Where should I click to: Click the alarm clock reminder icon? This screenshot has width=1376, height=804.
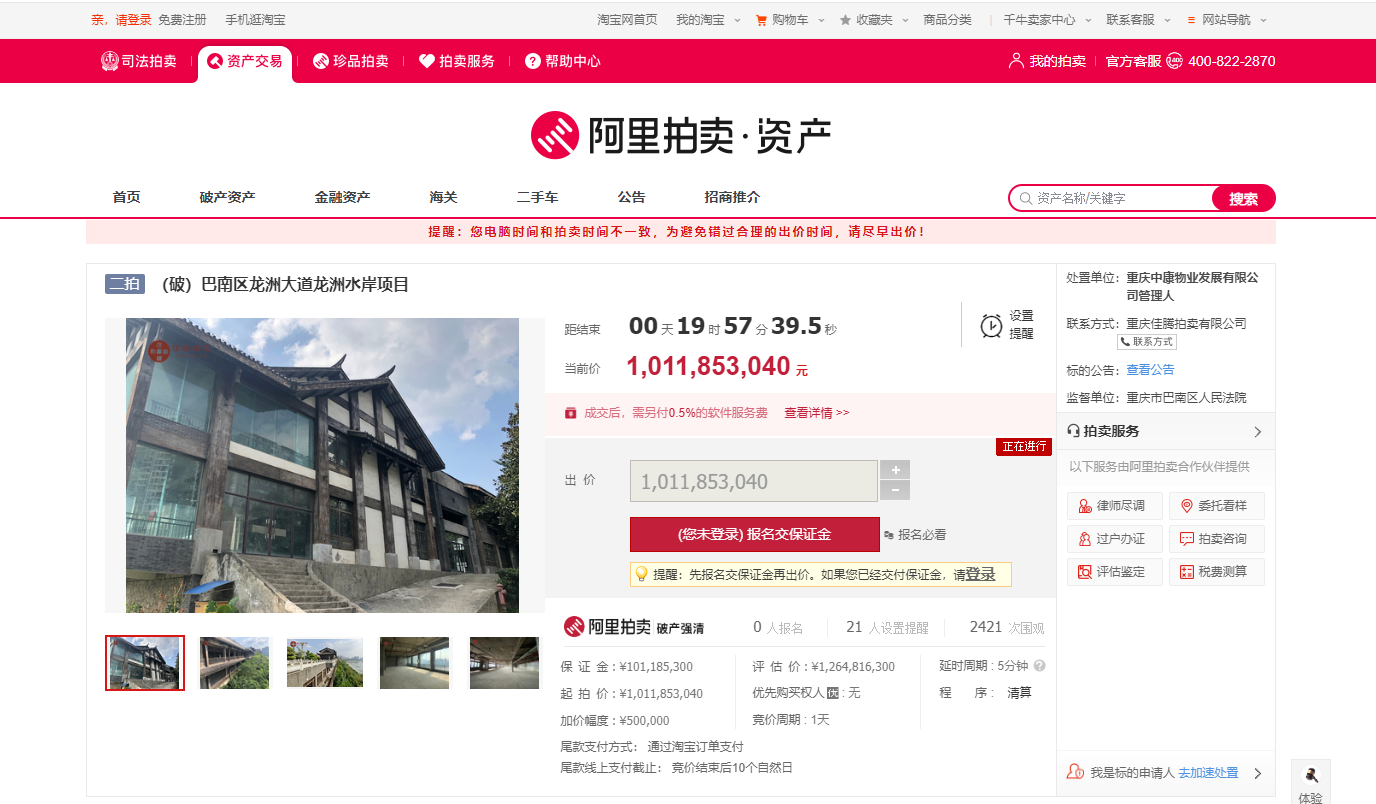coord(991,326)
